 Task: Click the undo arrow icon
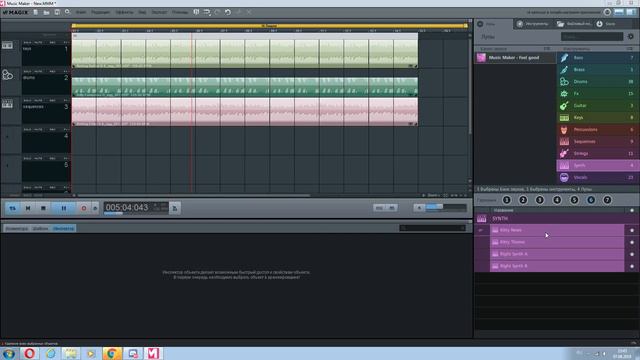coord(228,12)
